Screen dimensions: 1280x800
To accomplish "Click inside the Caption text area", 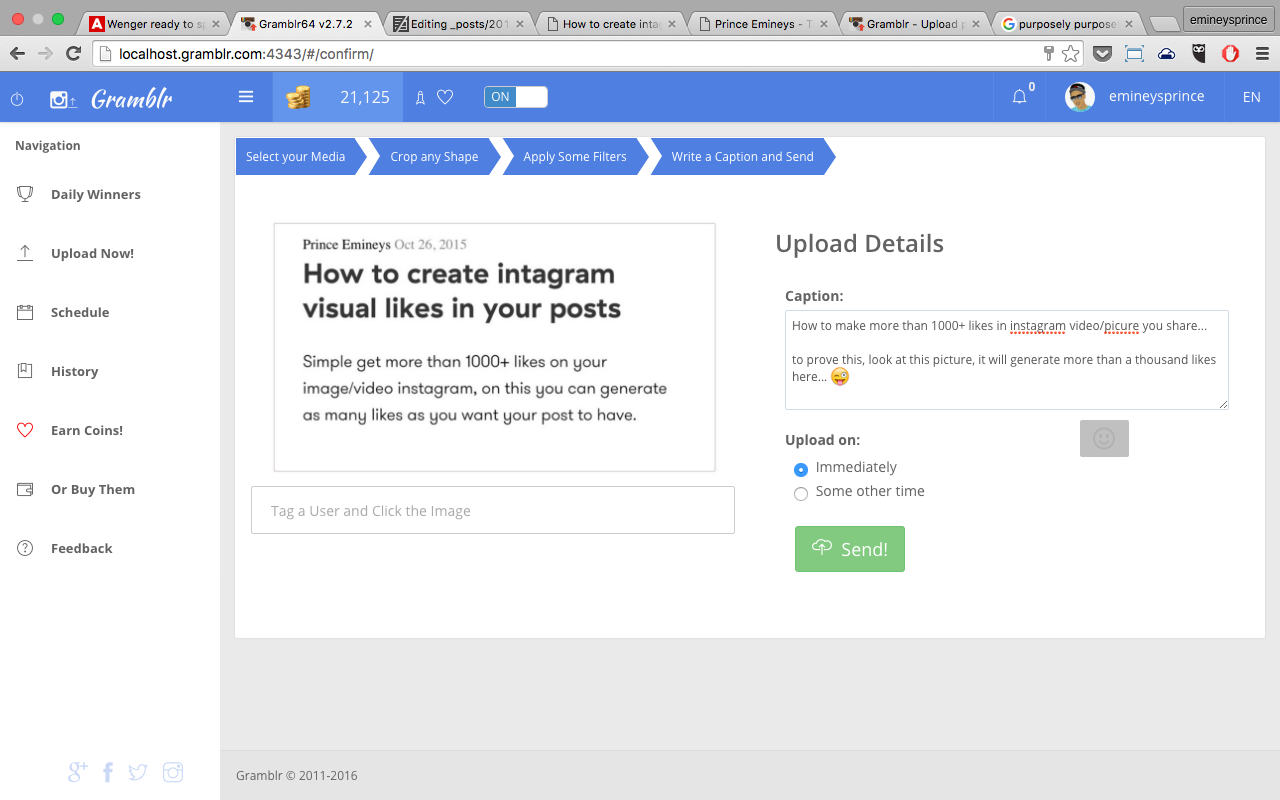I will [1007, 360].
